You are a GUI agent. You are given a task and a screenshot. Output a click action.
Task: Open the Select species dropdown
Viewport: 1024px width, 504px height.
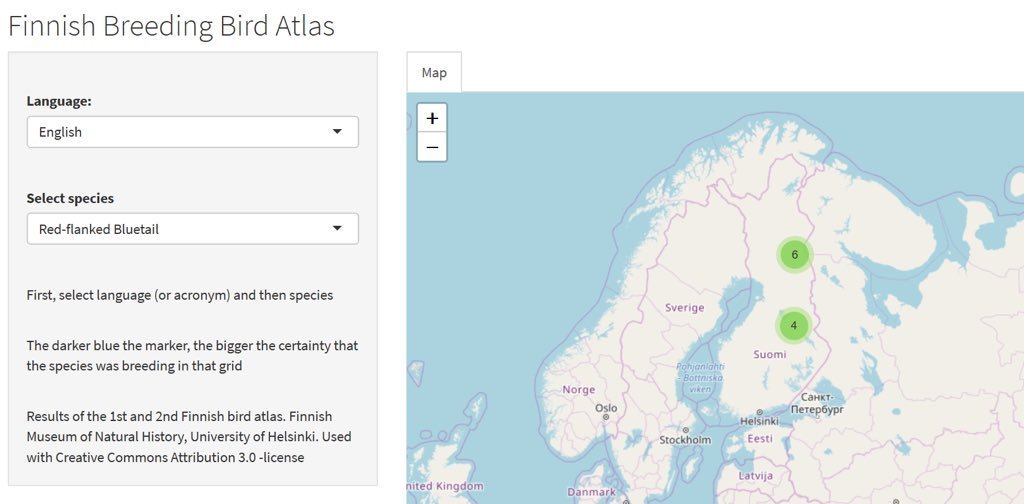[192, 229]
